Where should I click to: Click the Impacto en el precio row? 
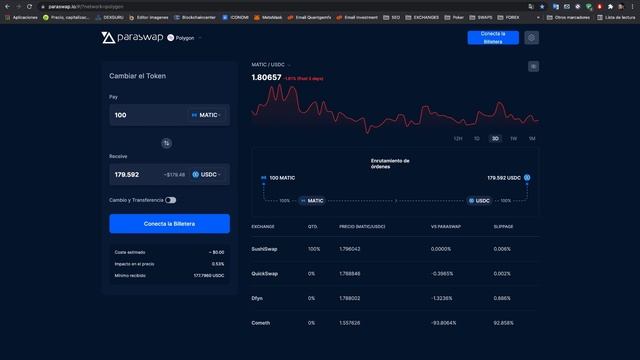click(x=169, y=264)
